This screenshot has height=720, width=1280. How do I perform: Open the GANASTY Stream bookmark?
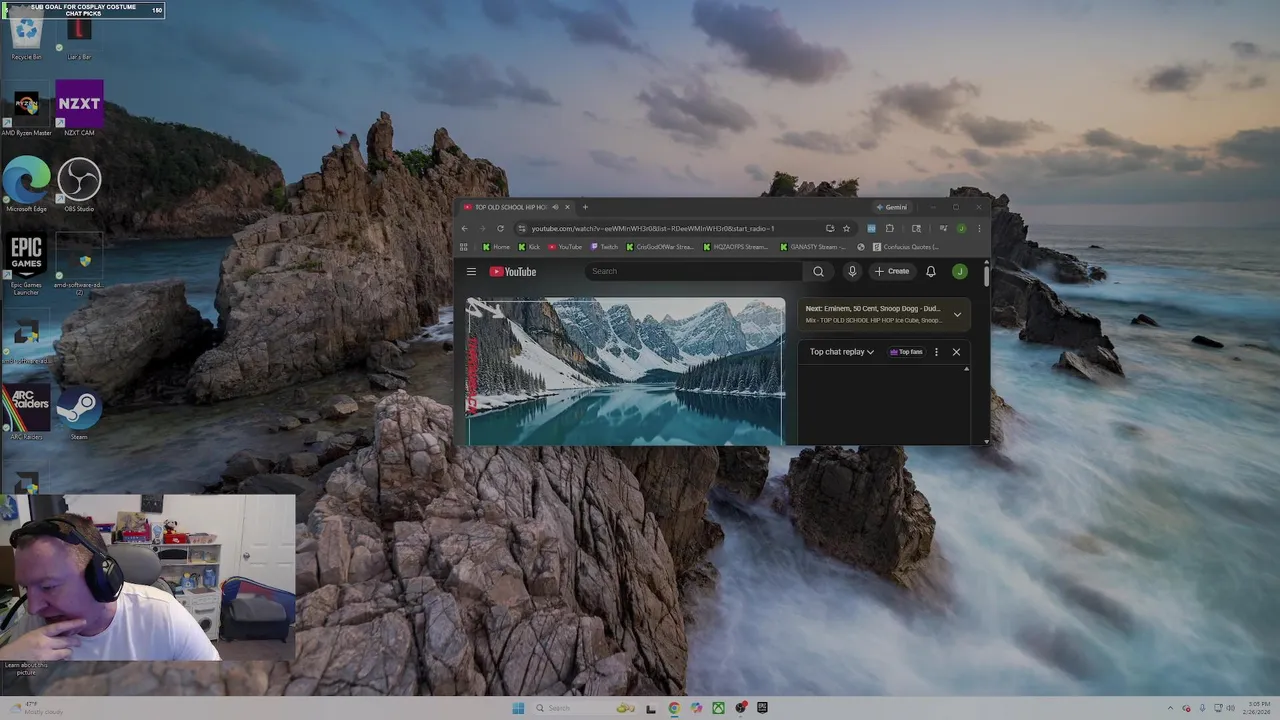click(813, 247)
